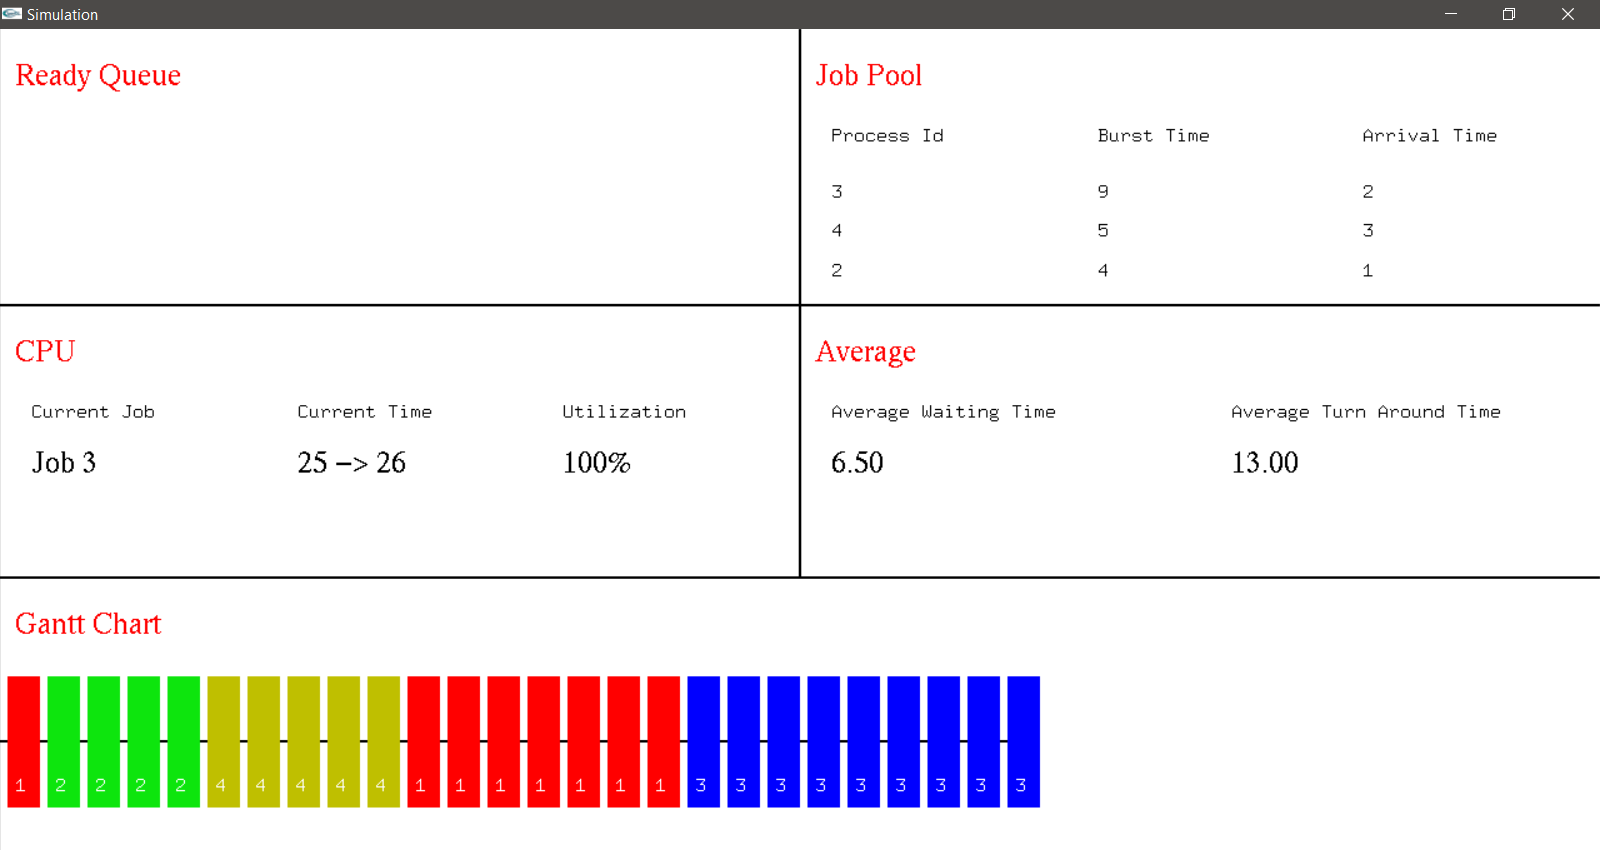Screen dimensions: 1600x850
Task: Click the Gantt Chart heading
Action: [88, 624]
